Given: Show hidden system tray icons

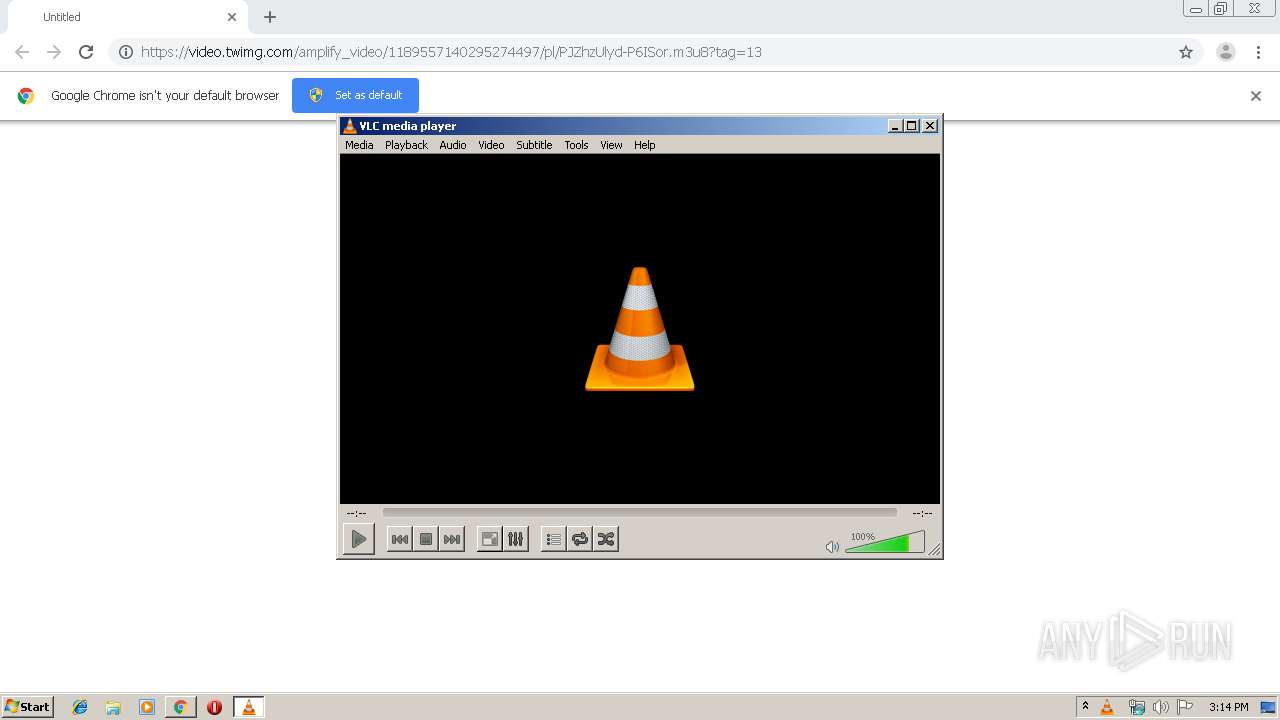Looking at the screenshot, I should point(1085,707).
